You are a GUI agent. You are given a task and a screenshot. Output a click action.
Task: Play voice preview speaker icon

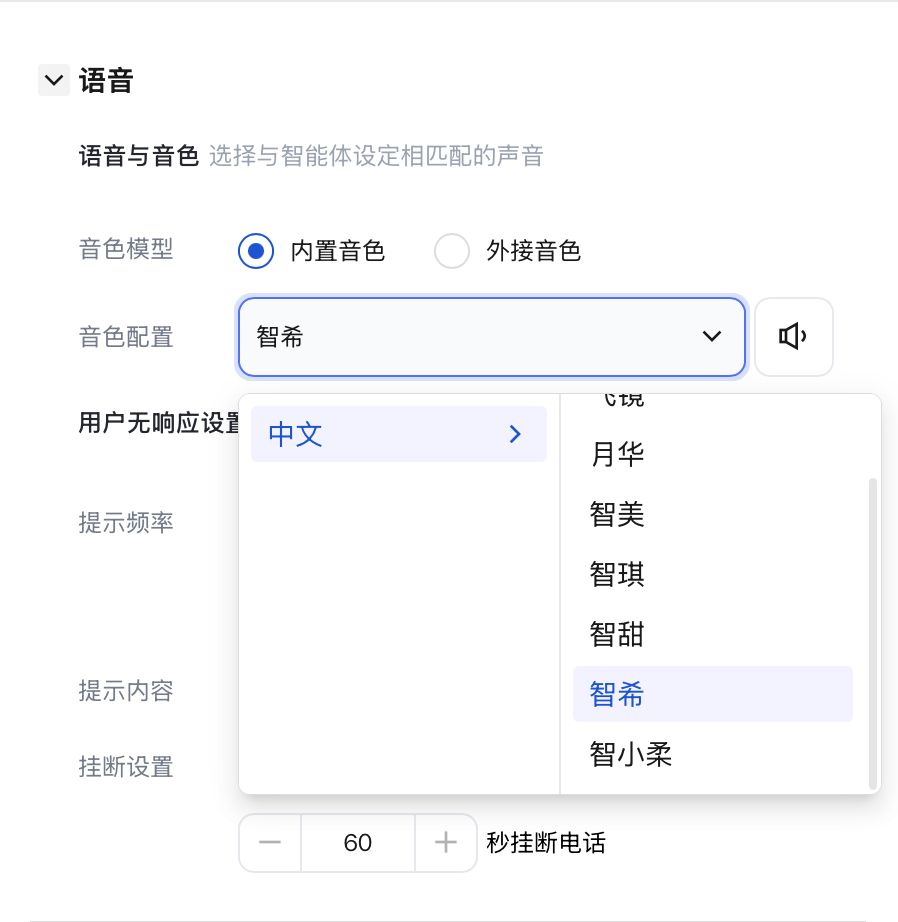point(793,337)
